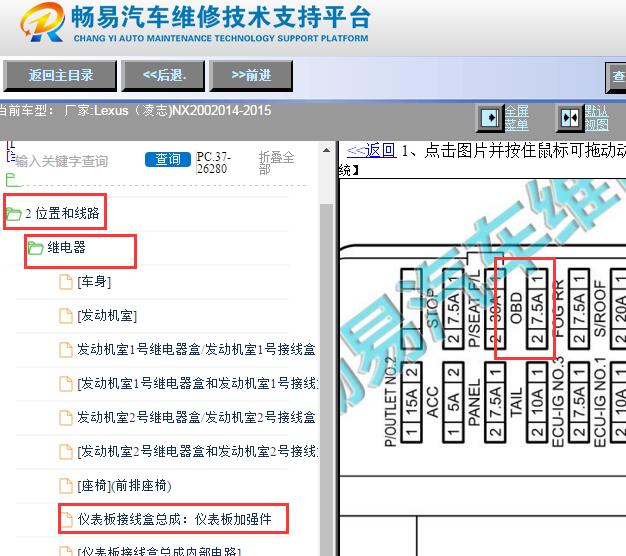626x556 pixels.
Task: Click the ECU-IG NO.3 fuse label
Action: pos(558,402)
